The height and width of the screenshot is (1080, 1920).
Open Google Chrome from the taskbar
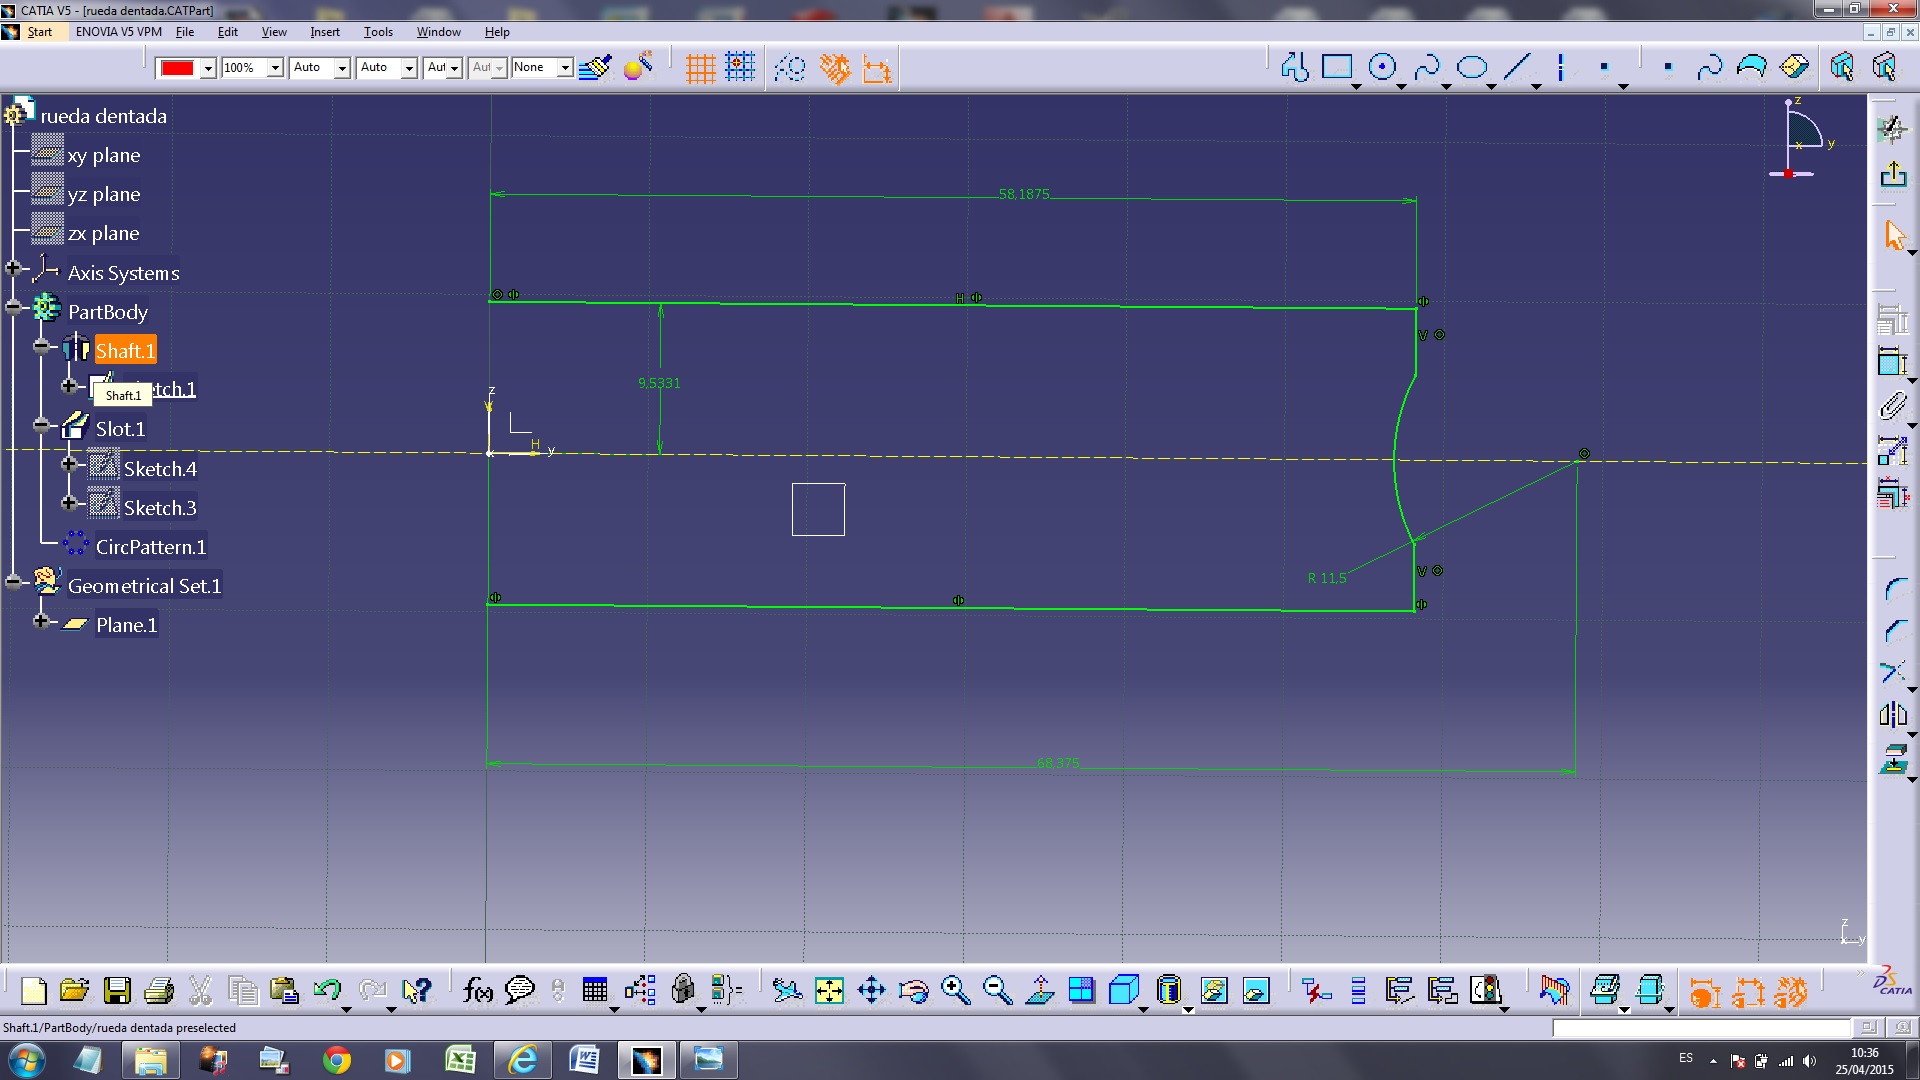click(x=336, y=1060)
